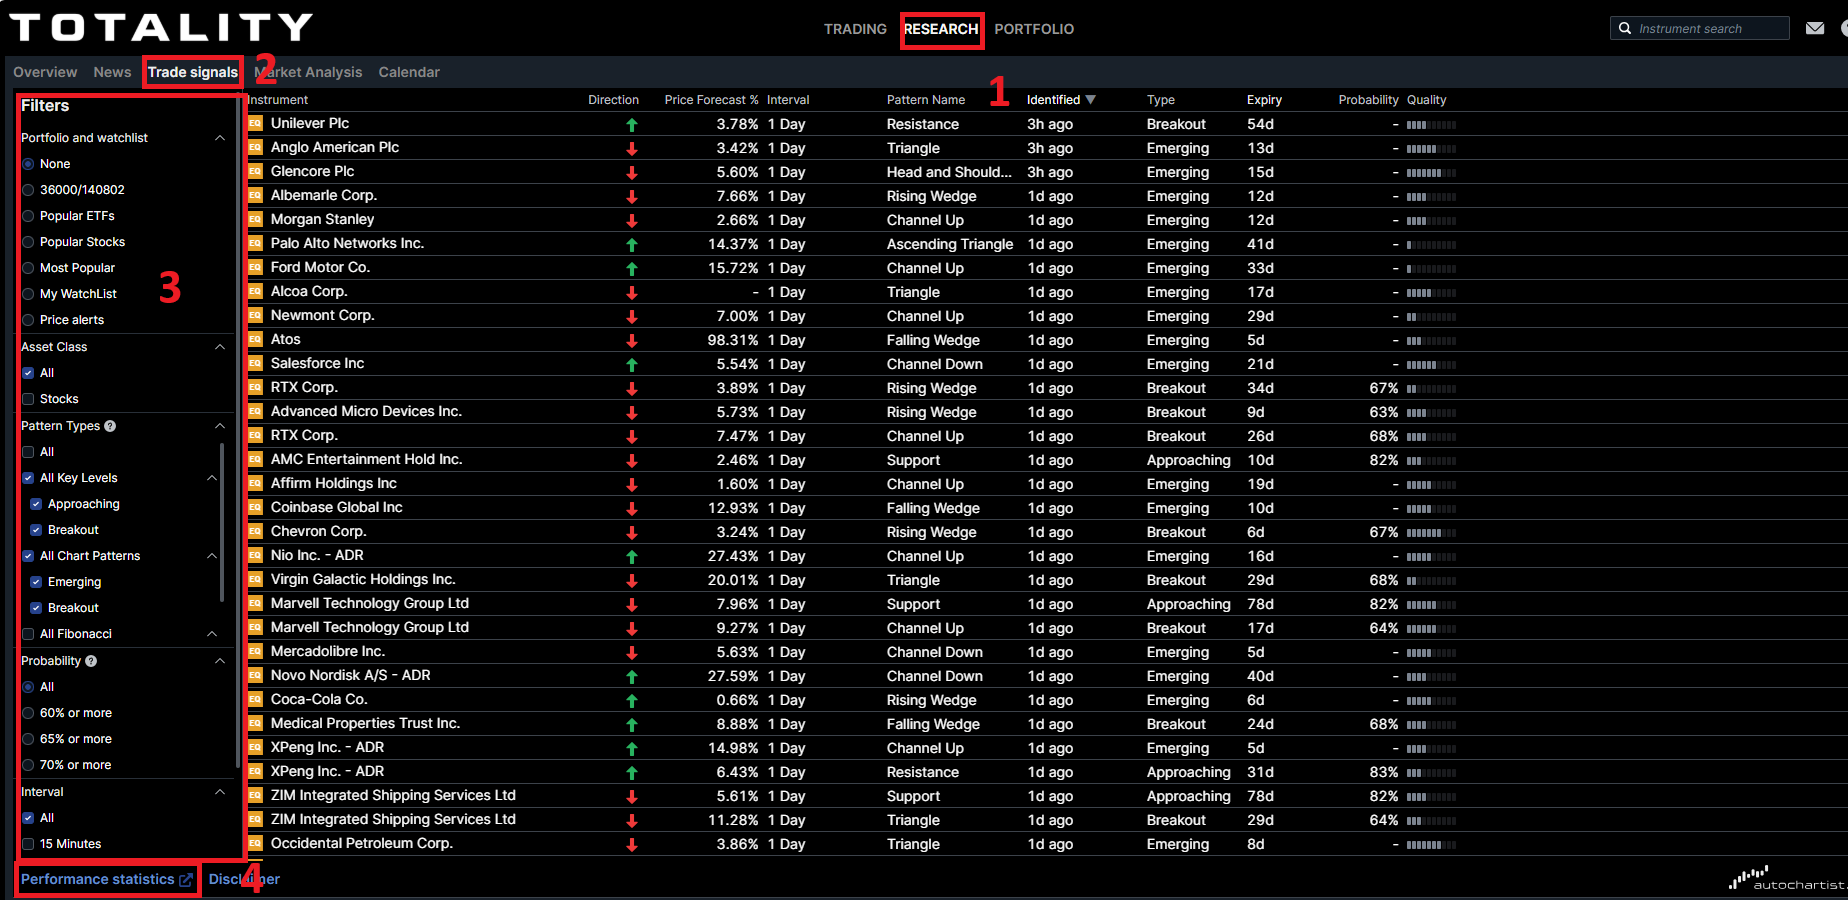Viewport: 1848px width, 900px height.
Task: Click Novo Nordisk up direction arrow
Action: point(632,676)
